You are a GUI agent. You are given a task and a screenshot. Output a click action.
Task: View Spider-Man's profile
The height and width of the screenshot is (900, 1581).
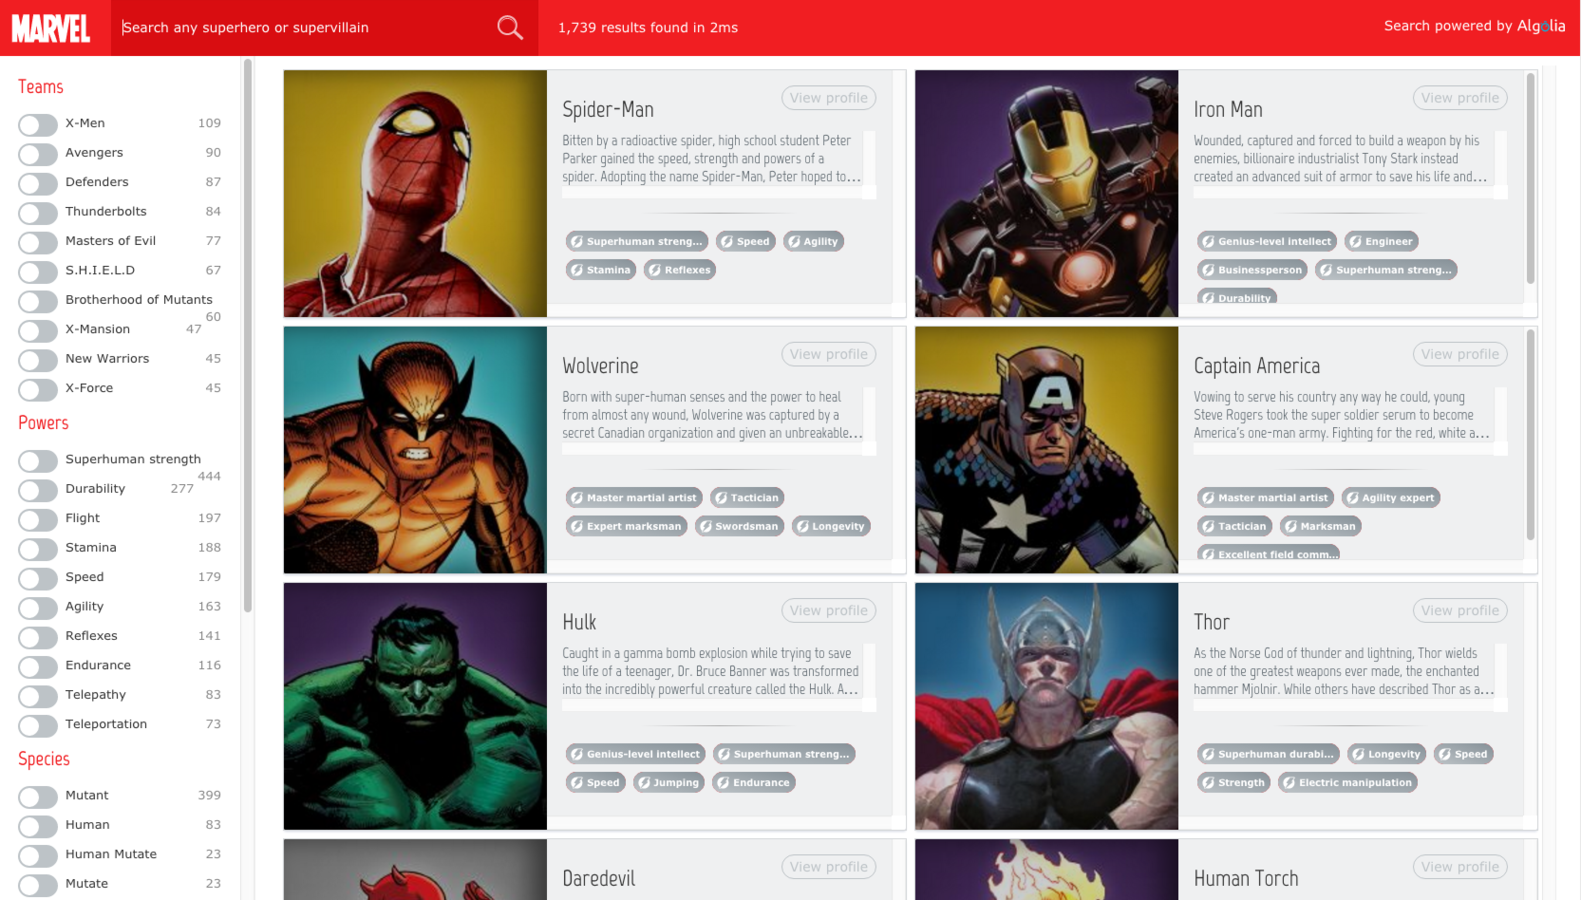829,98
